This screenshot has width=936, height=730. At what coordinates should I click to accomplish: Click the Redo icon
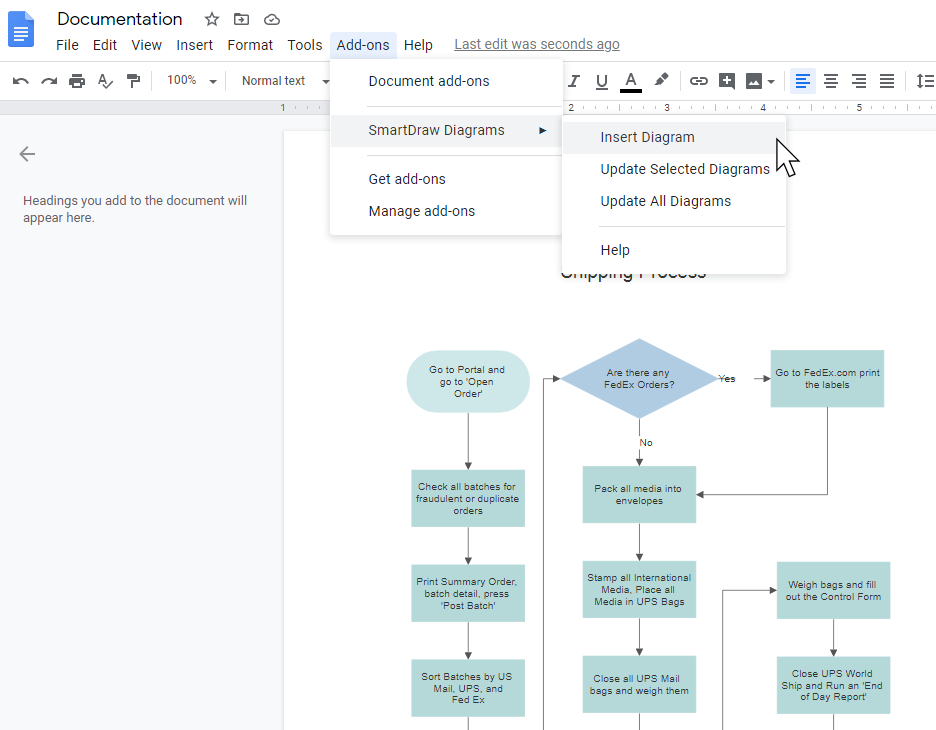pos(49,81)
